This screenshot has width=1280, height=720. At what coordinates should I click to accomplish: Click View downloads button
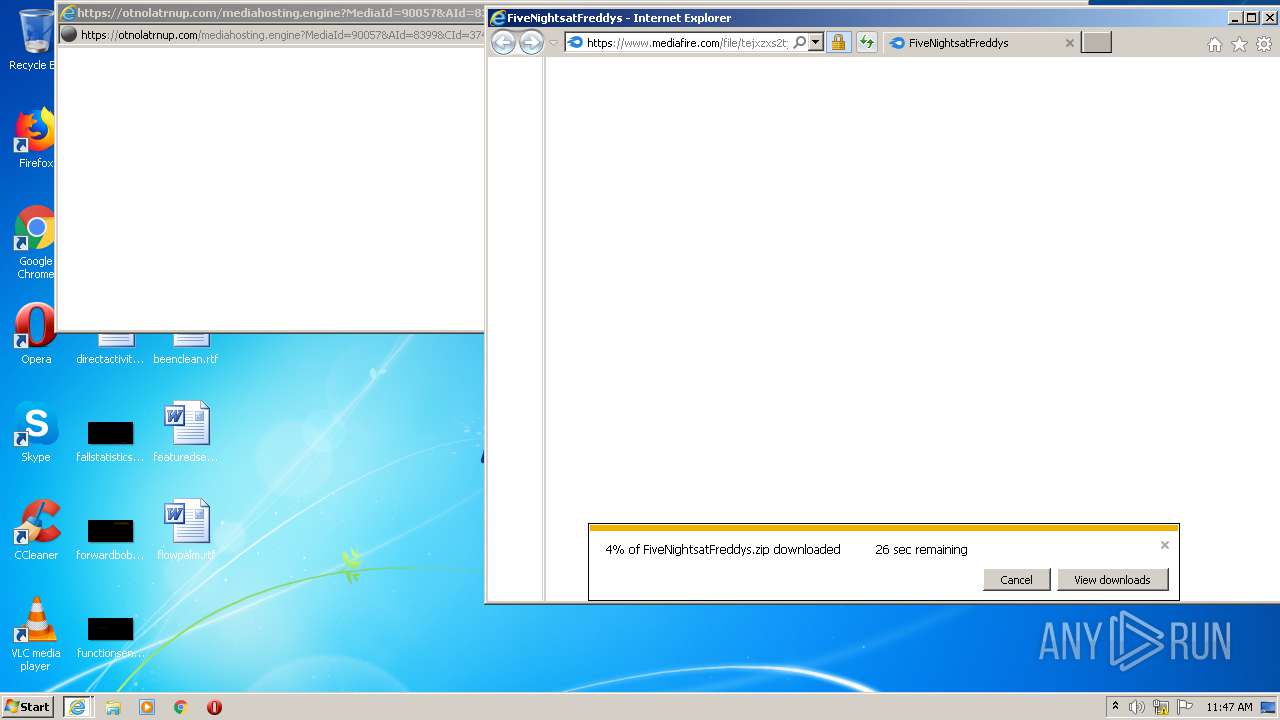[1112, 580]
